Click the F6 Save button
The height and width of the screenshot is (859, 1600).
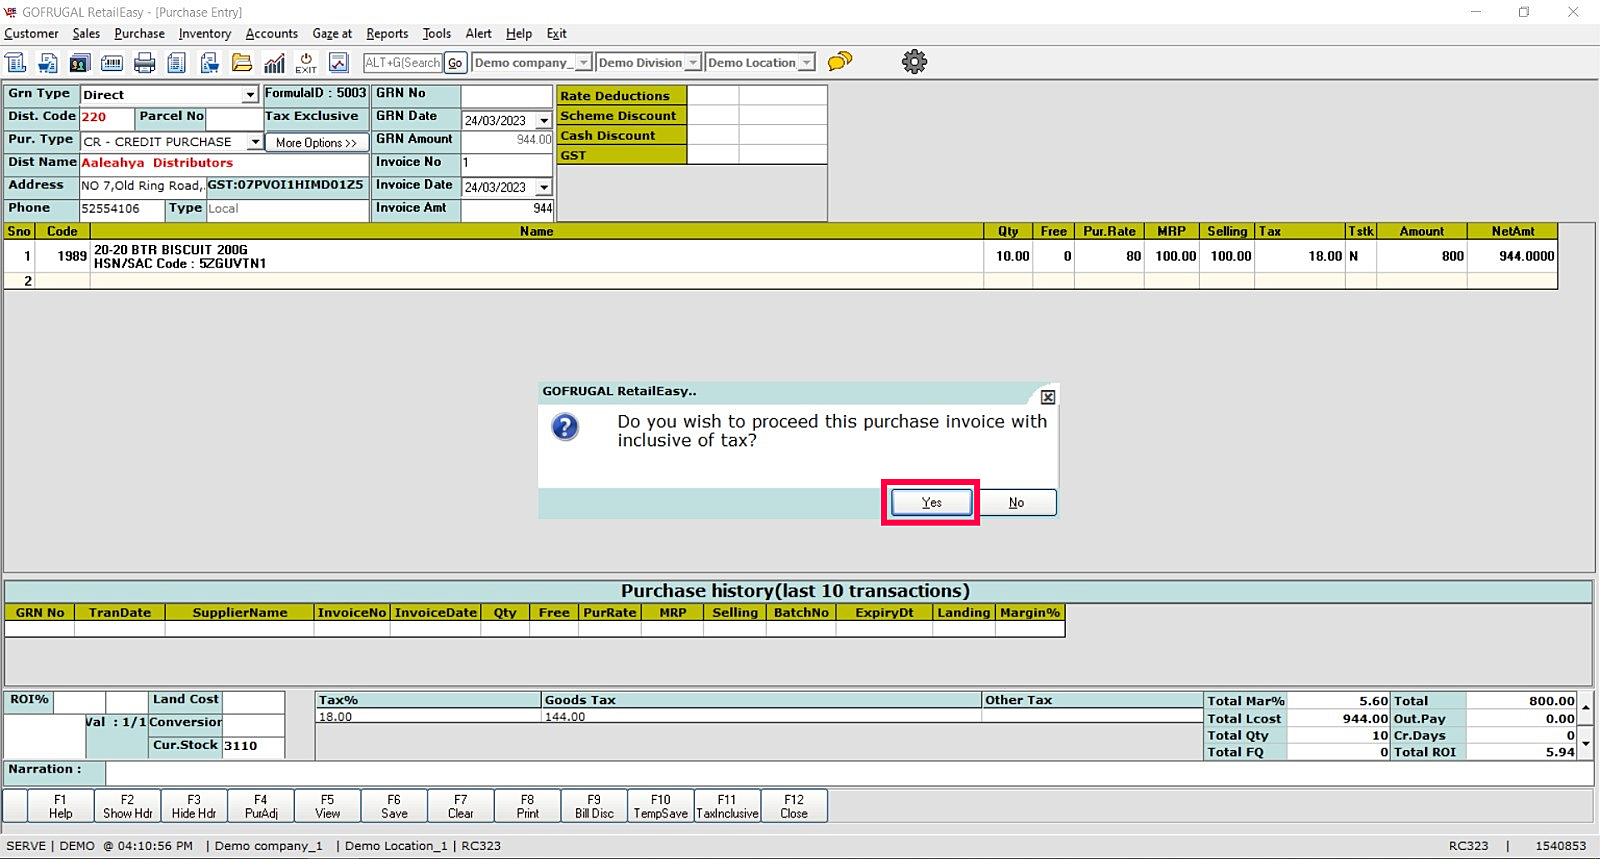(394, 806)
